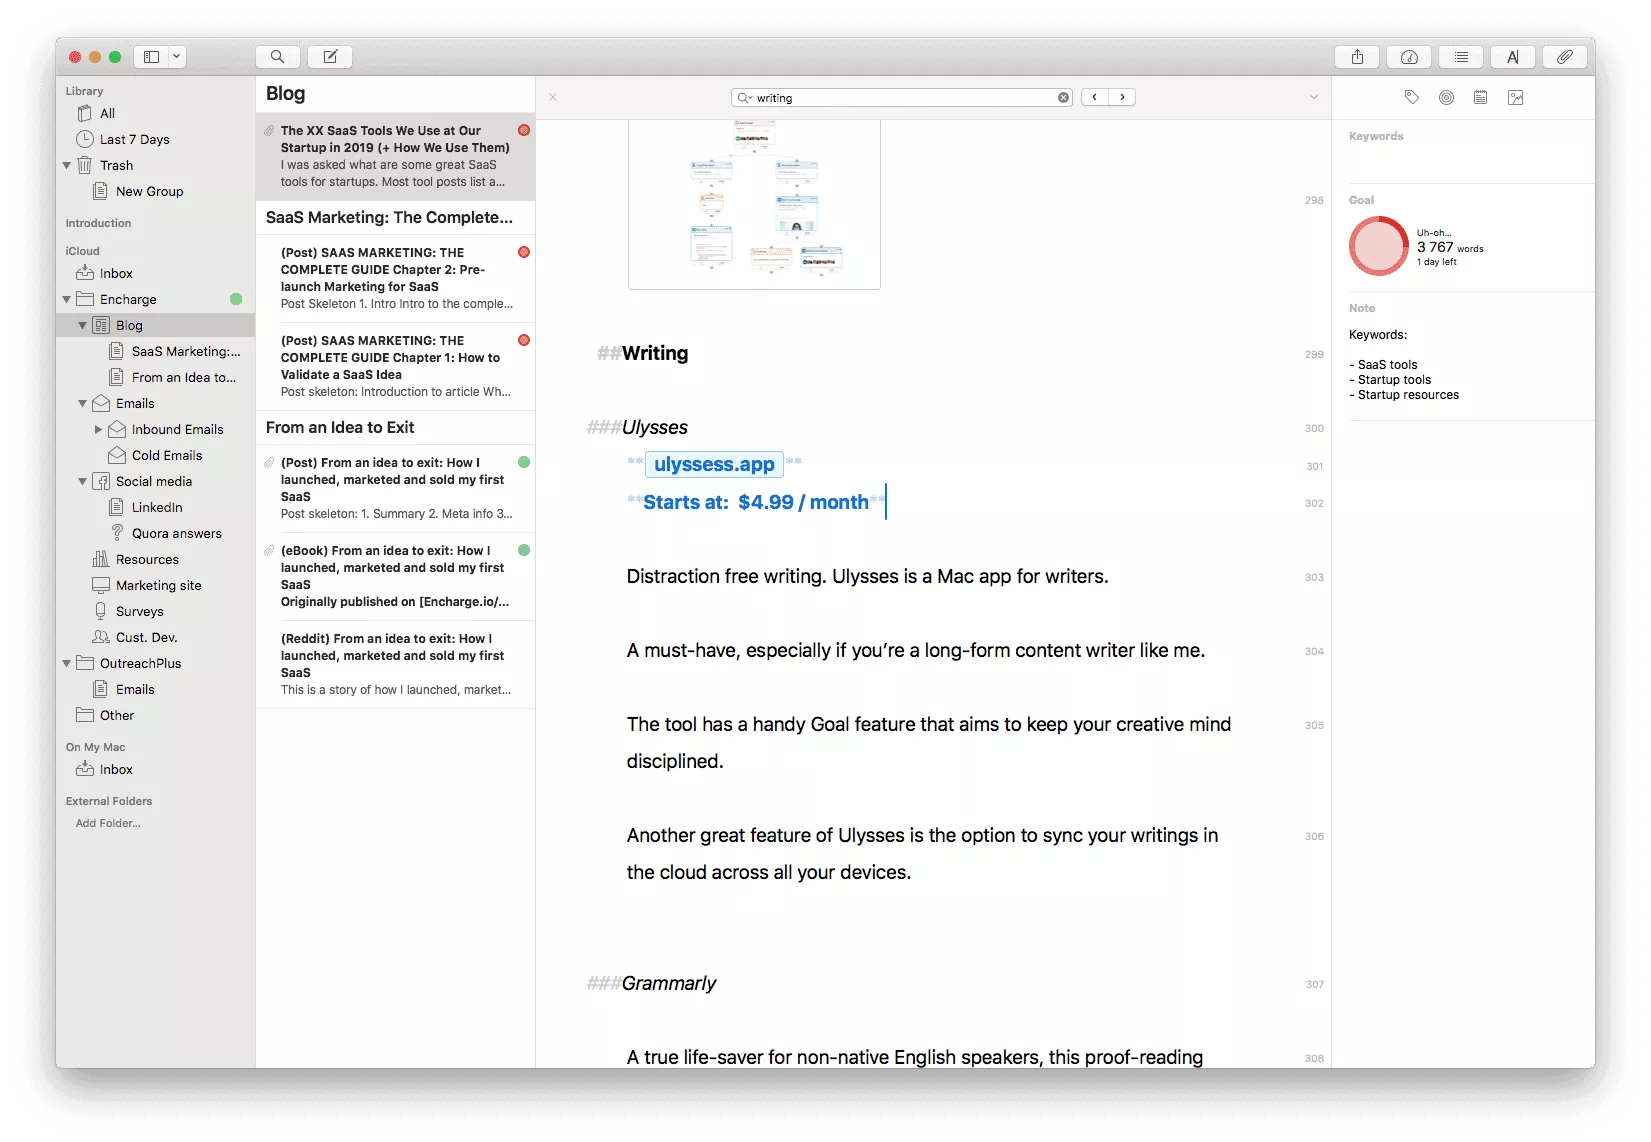
Task: Click the search field containing writing
Action: (902, 97)
